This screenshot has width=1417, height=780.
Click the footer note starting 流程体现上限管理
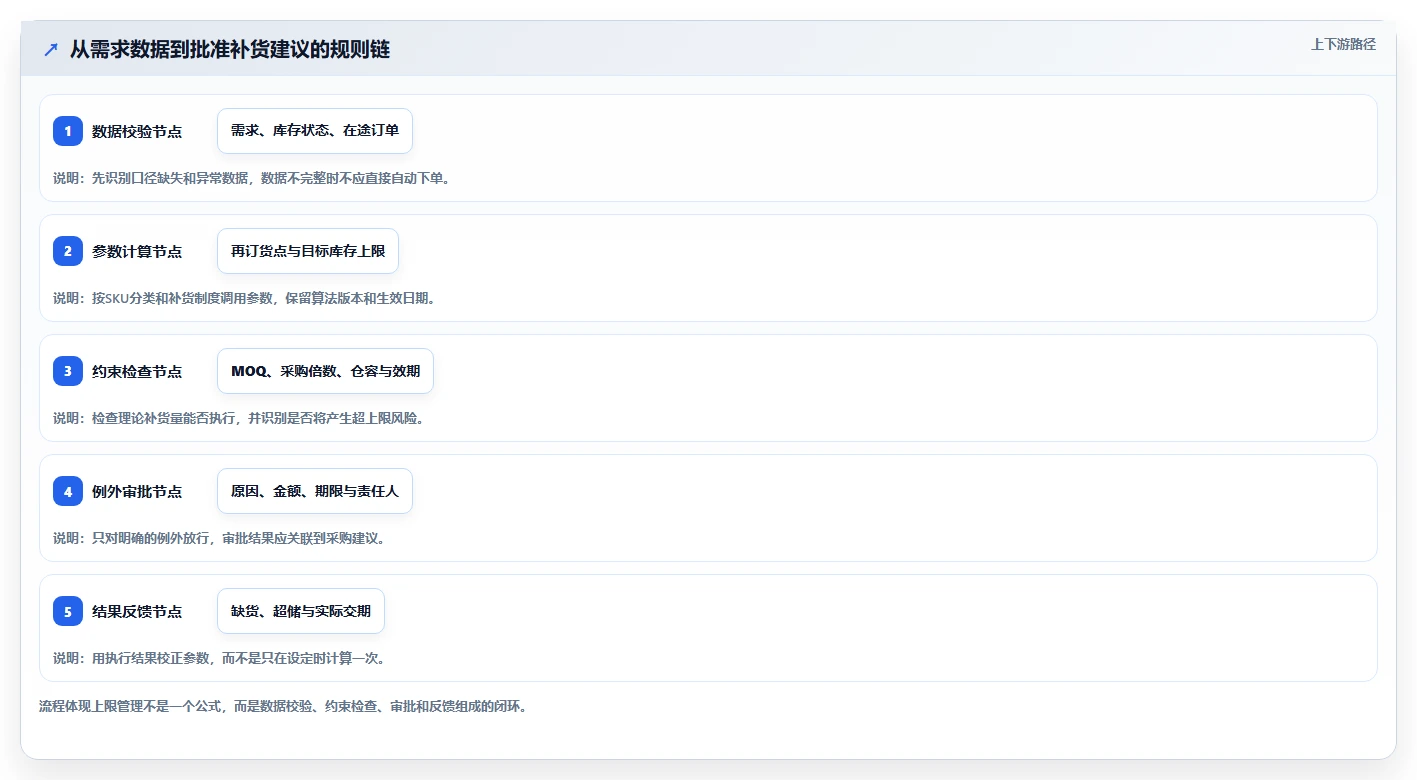283,706
